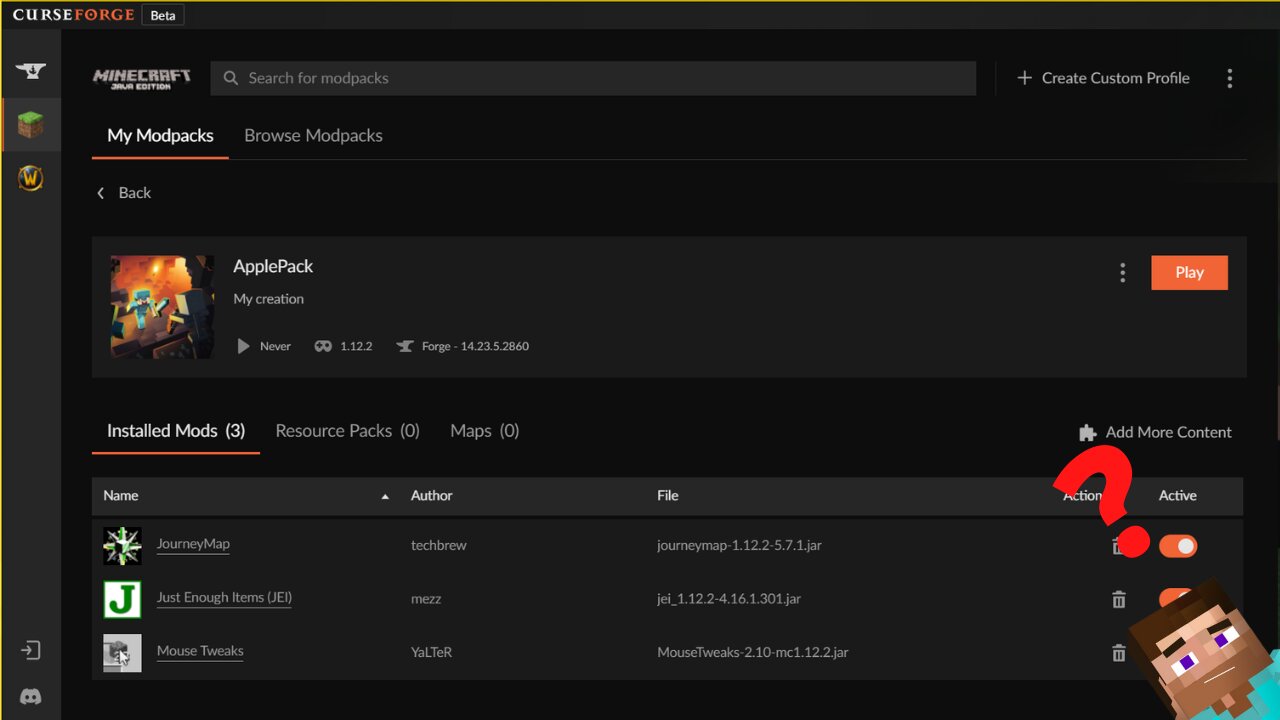
Task: Toggle JourneyMap active switch
Action: click(1177, 546)
